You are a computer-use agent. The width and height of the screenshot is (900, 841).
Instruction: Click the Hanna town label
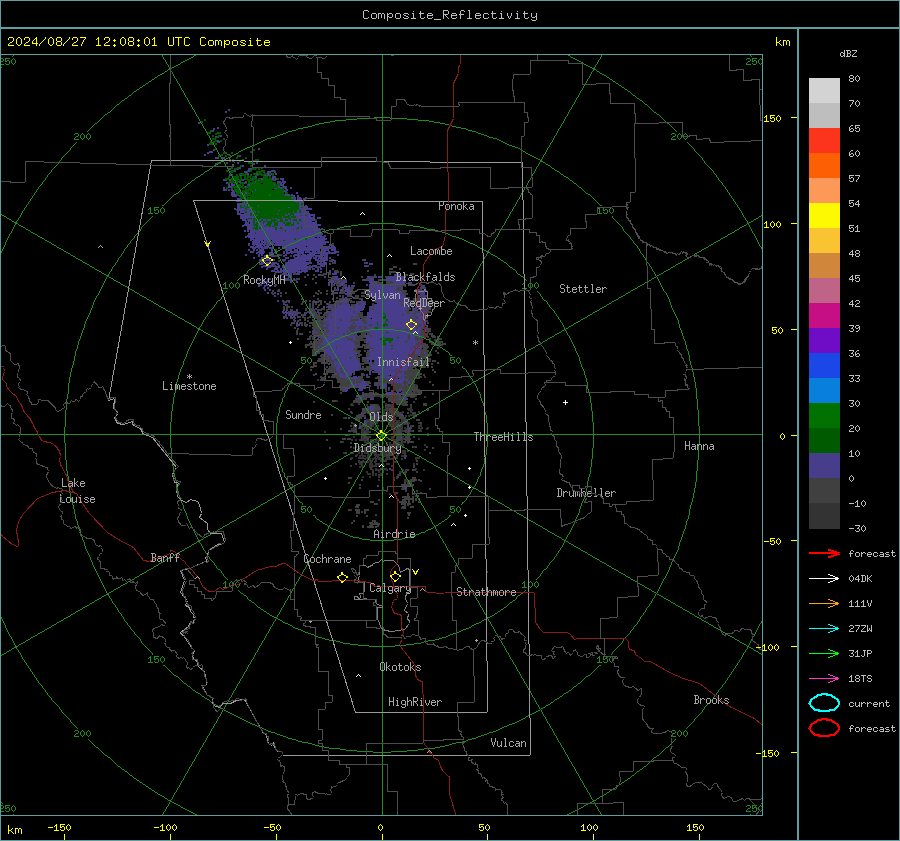[699, 446]
